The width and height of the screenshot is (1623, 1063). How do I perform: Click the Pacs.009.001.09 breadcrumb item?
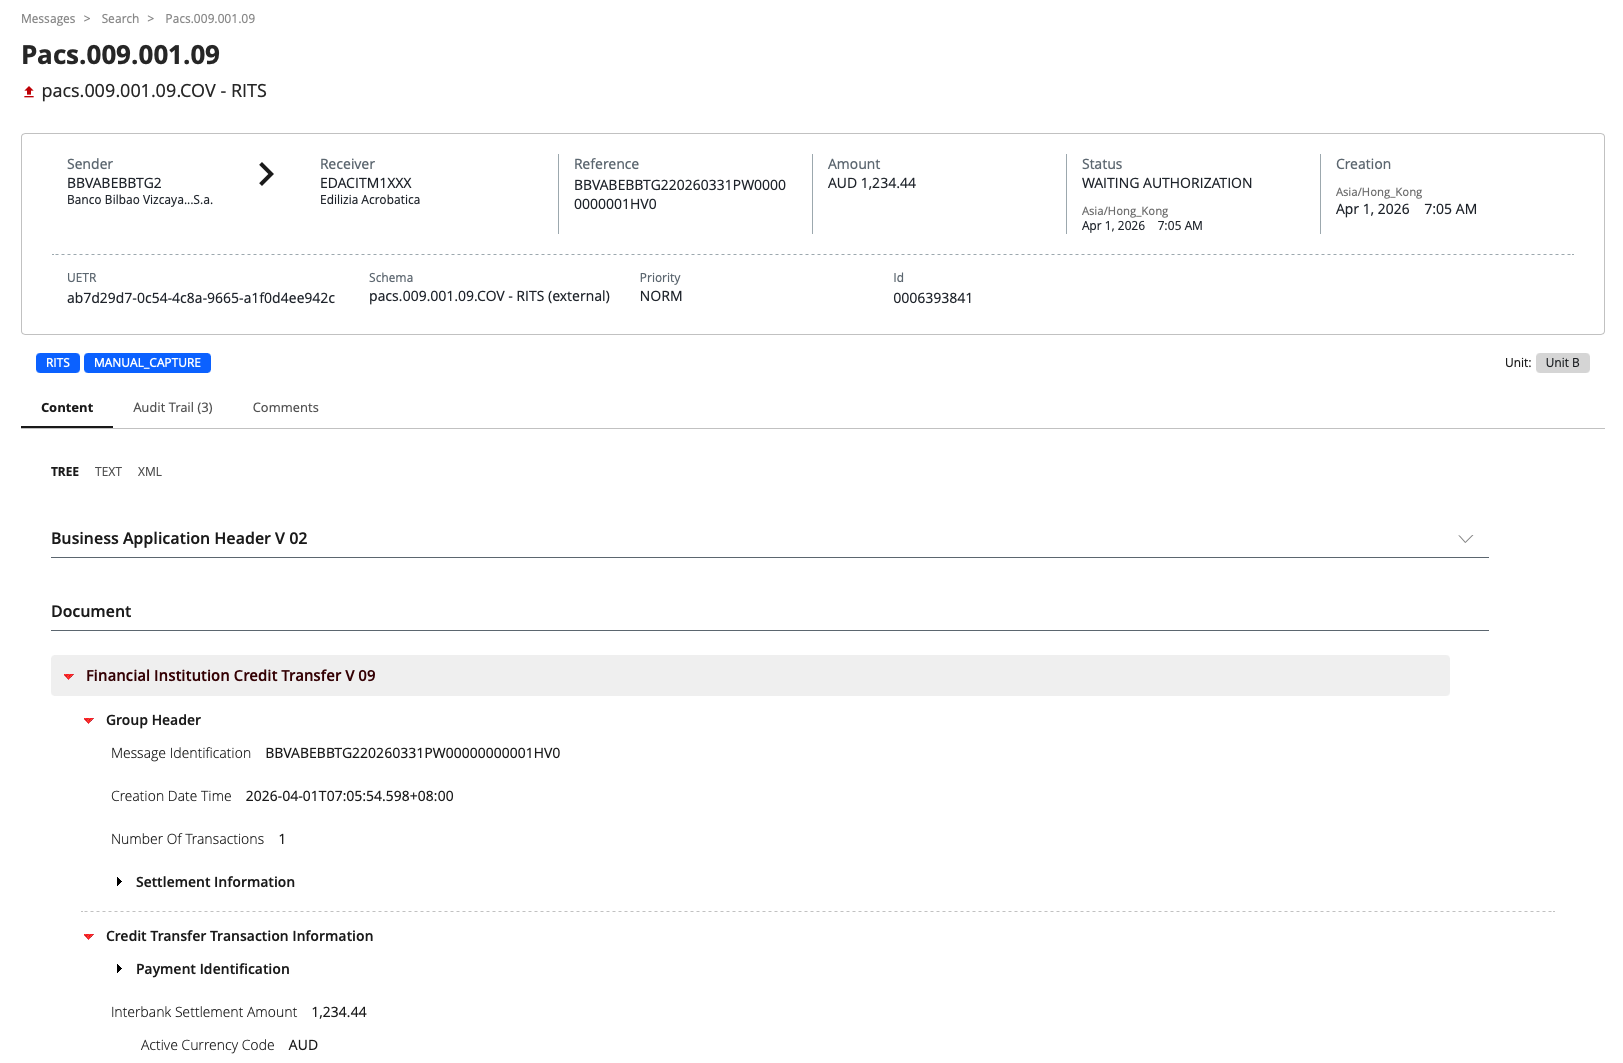(210, 19)
